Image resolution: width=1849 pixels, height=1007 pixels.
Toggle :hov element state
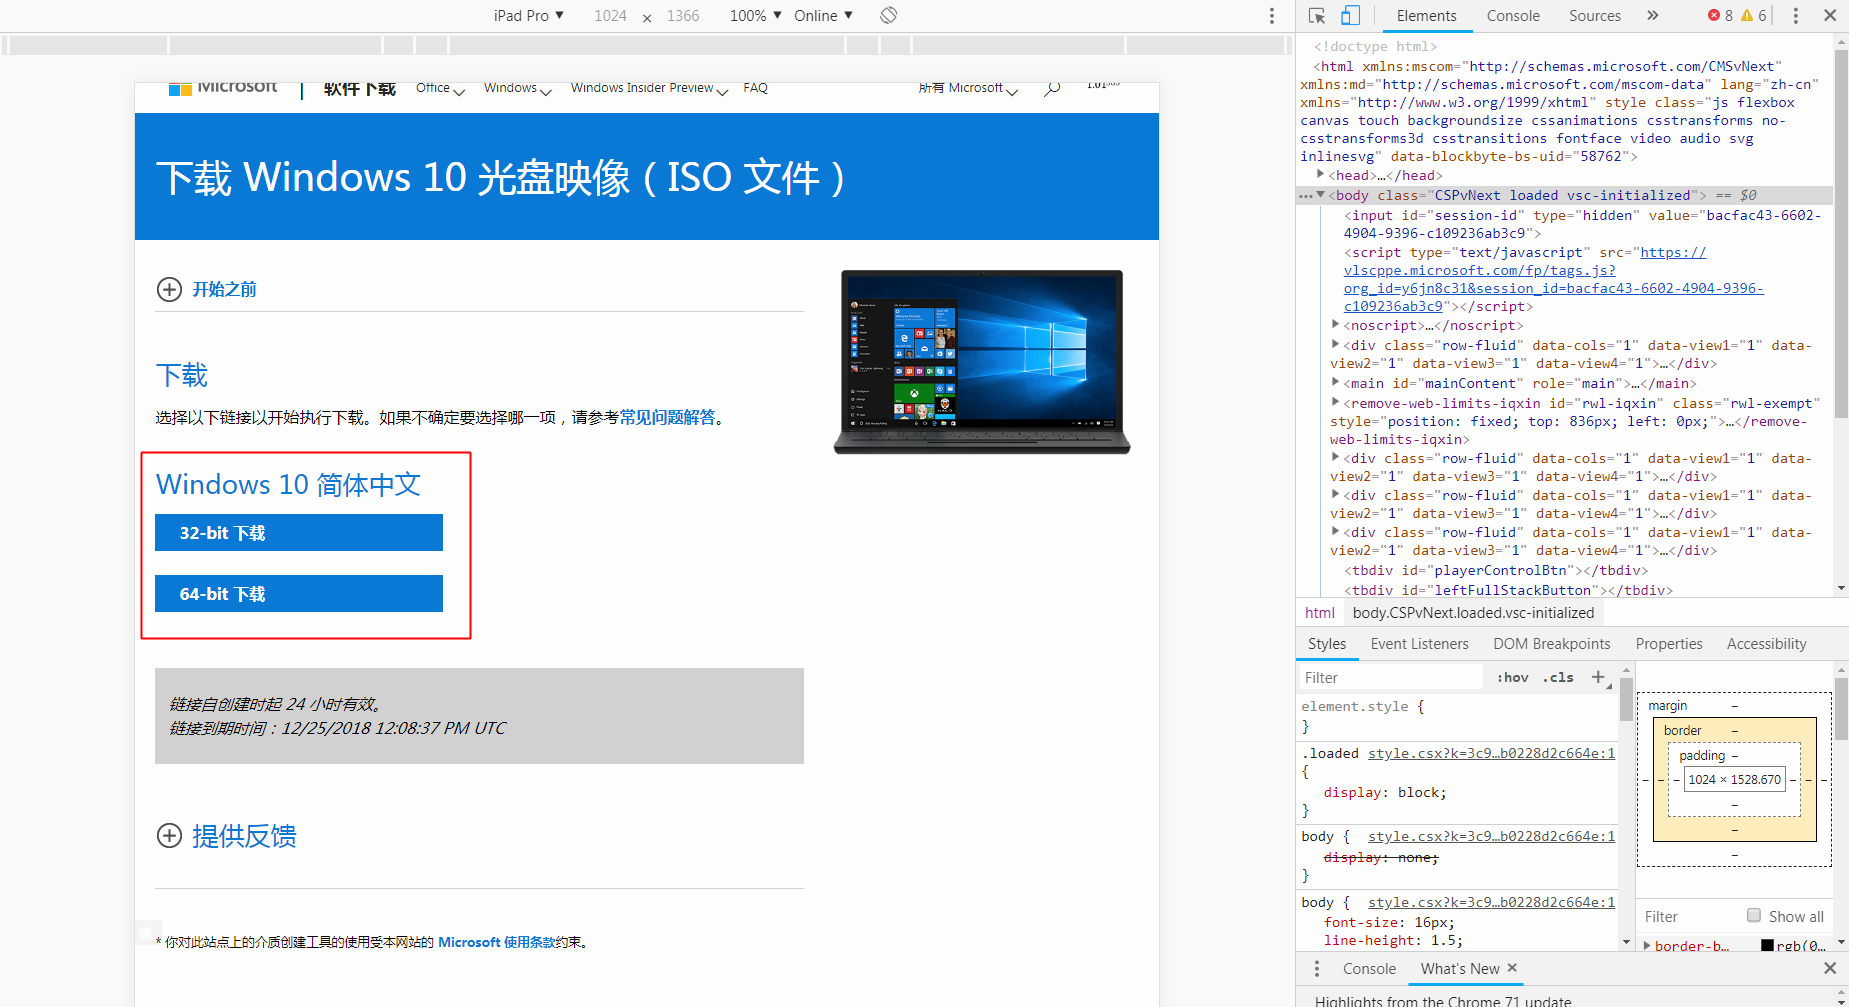[1512, 677]
